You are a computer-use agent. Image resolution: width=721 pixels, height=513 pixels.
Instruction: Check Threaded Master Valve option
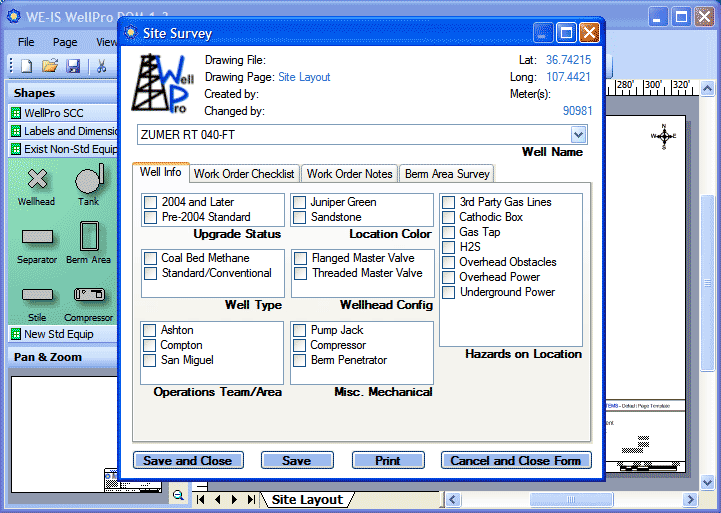tap(300, 274)
